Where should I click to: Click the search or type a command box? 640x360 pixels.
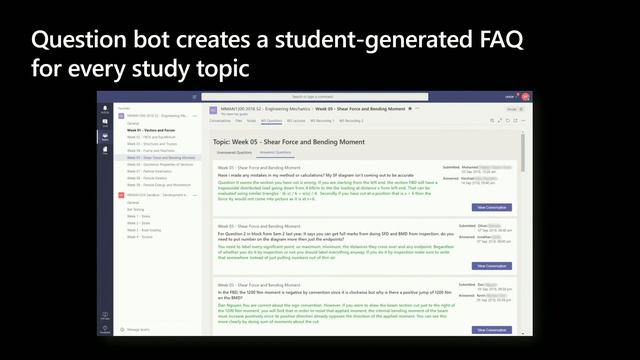click(x=314, y=97)
